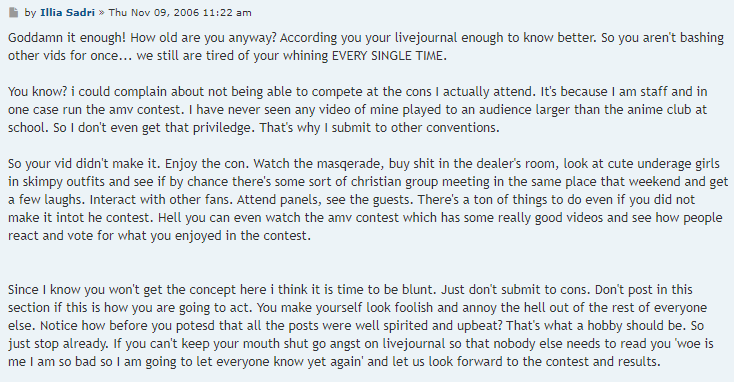Click the word 'by' before the author name
Viewport: 734px width, 382px height.
tap(30, 13)
